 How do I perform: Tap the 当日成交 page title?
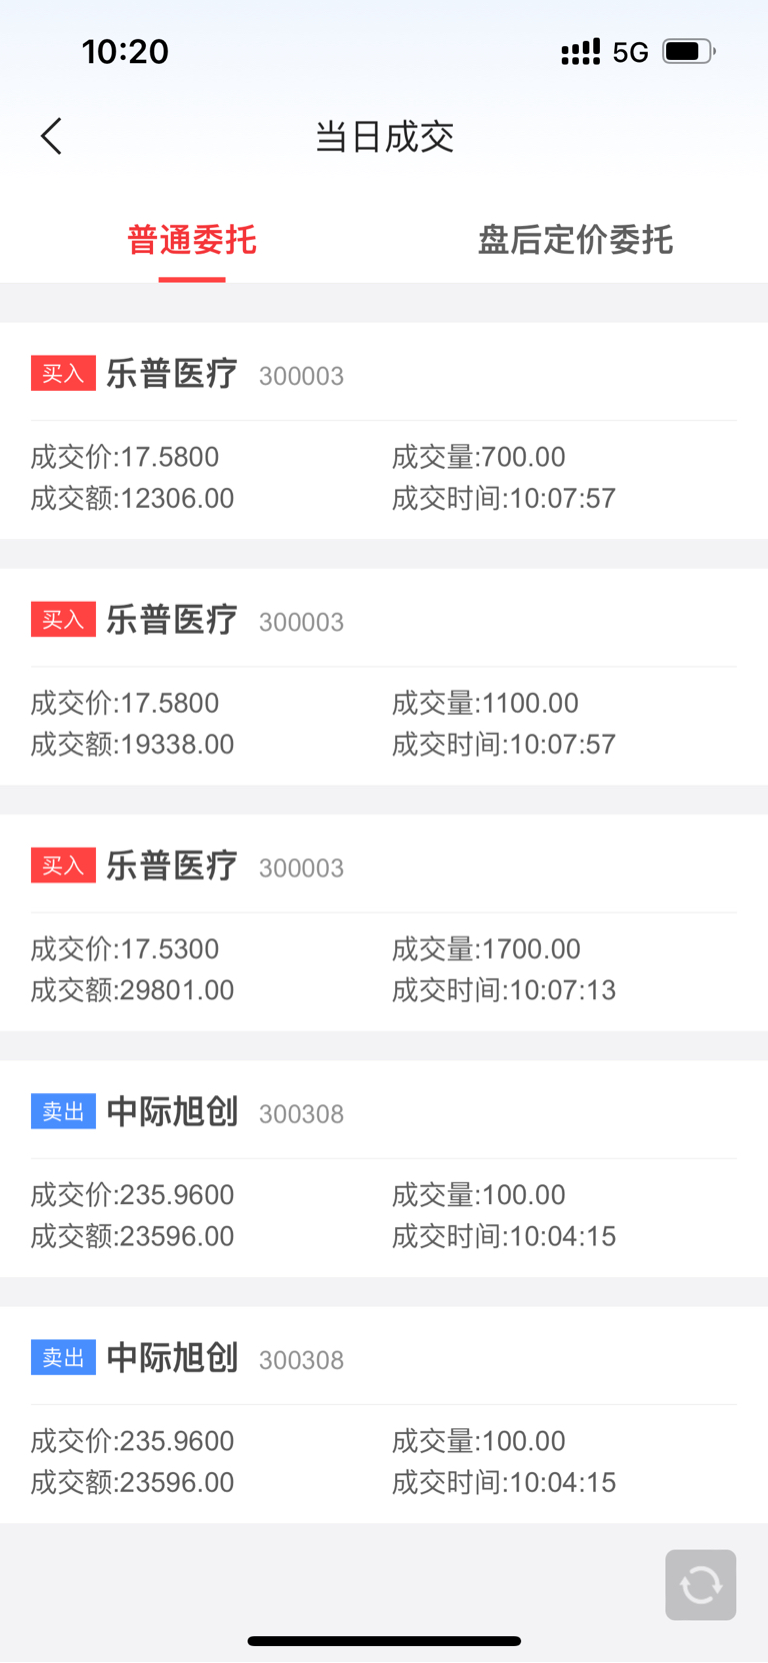point(384,137)
